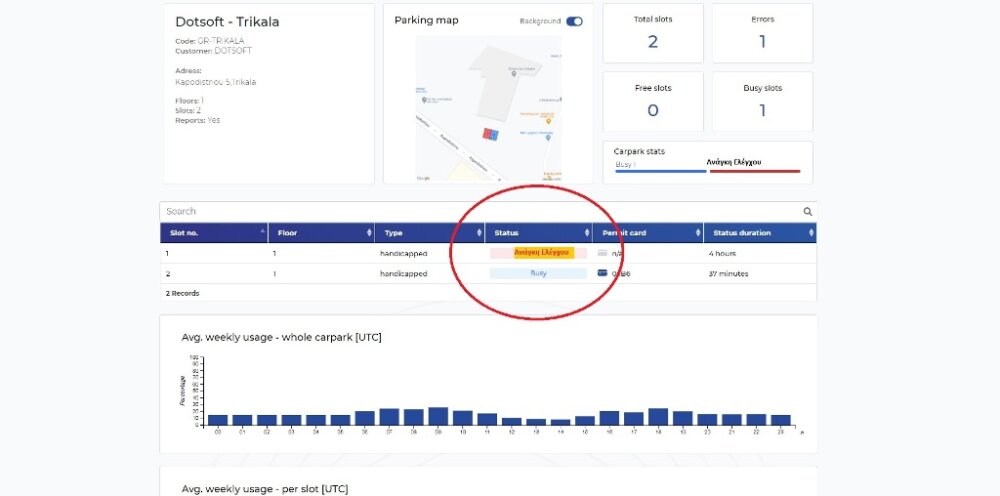
Task: Click the blue Busy bar in Carpark stats
Action: (660, 172)
